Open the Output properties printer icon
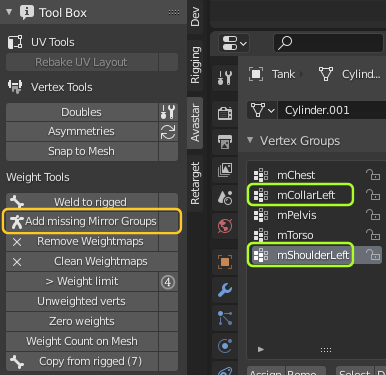Viewport: 386px width, 375px height. pos(225,142)
